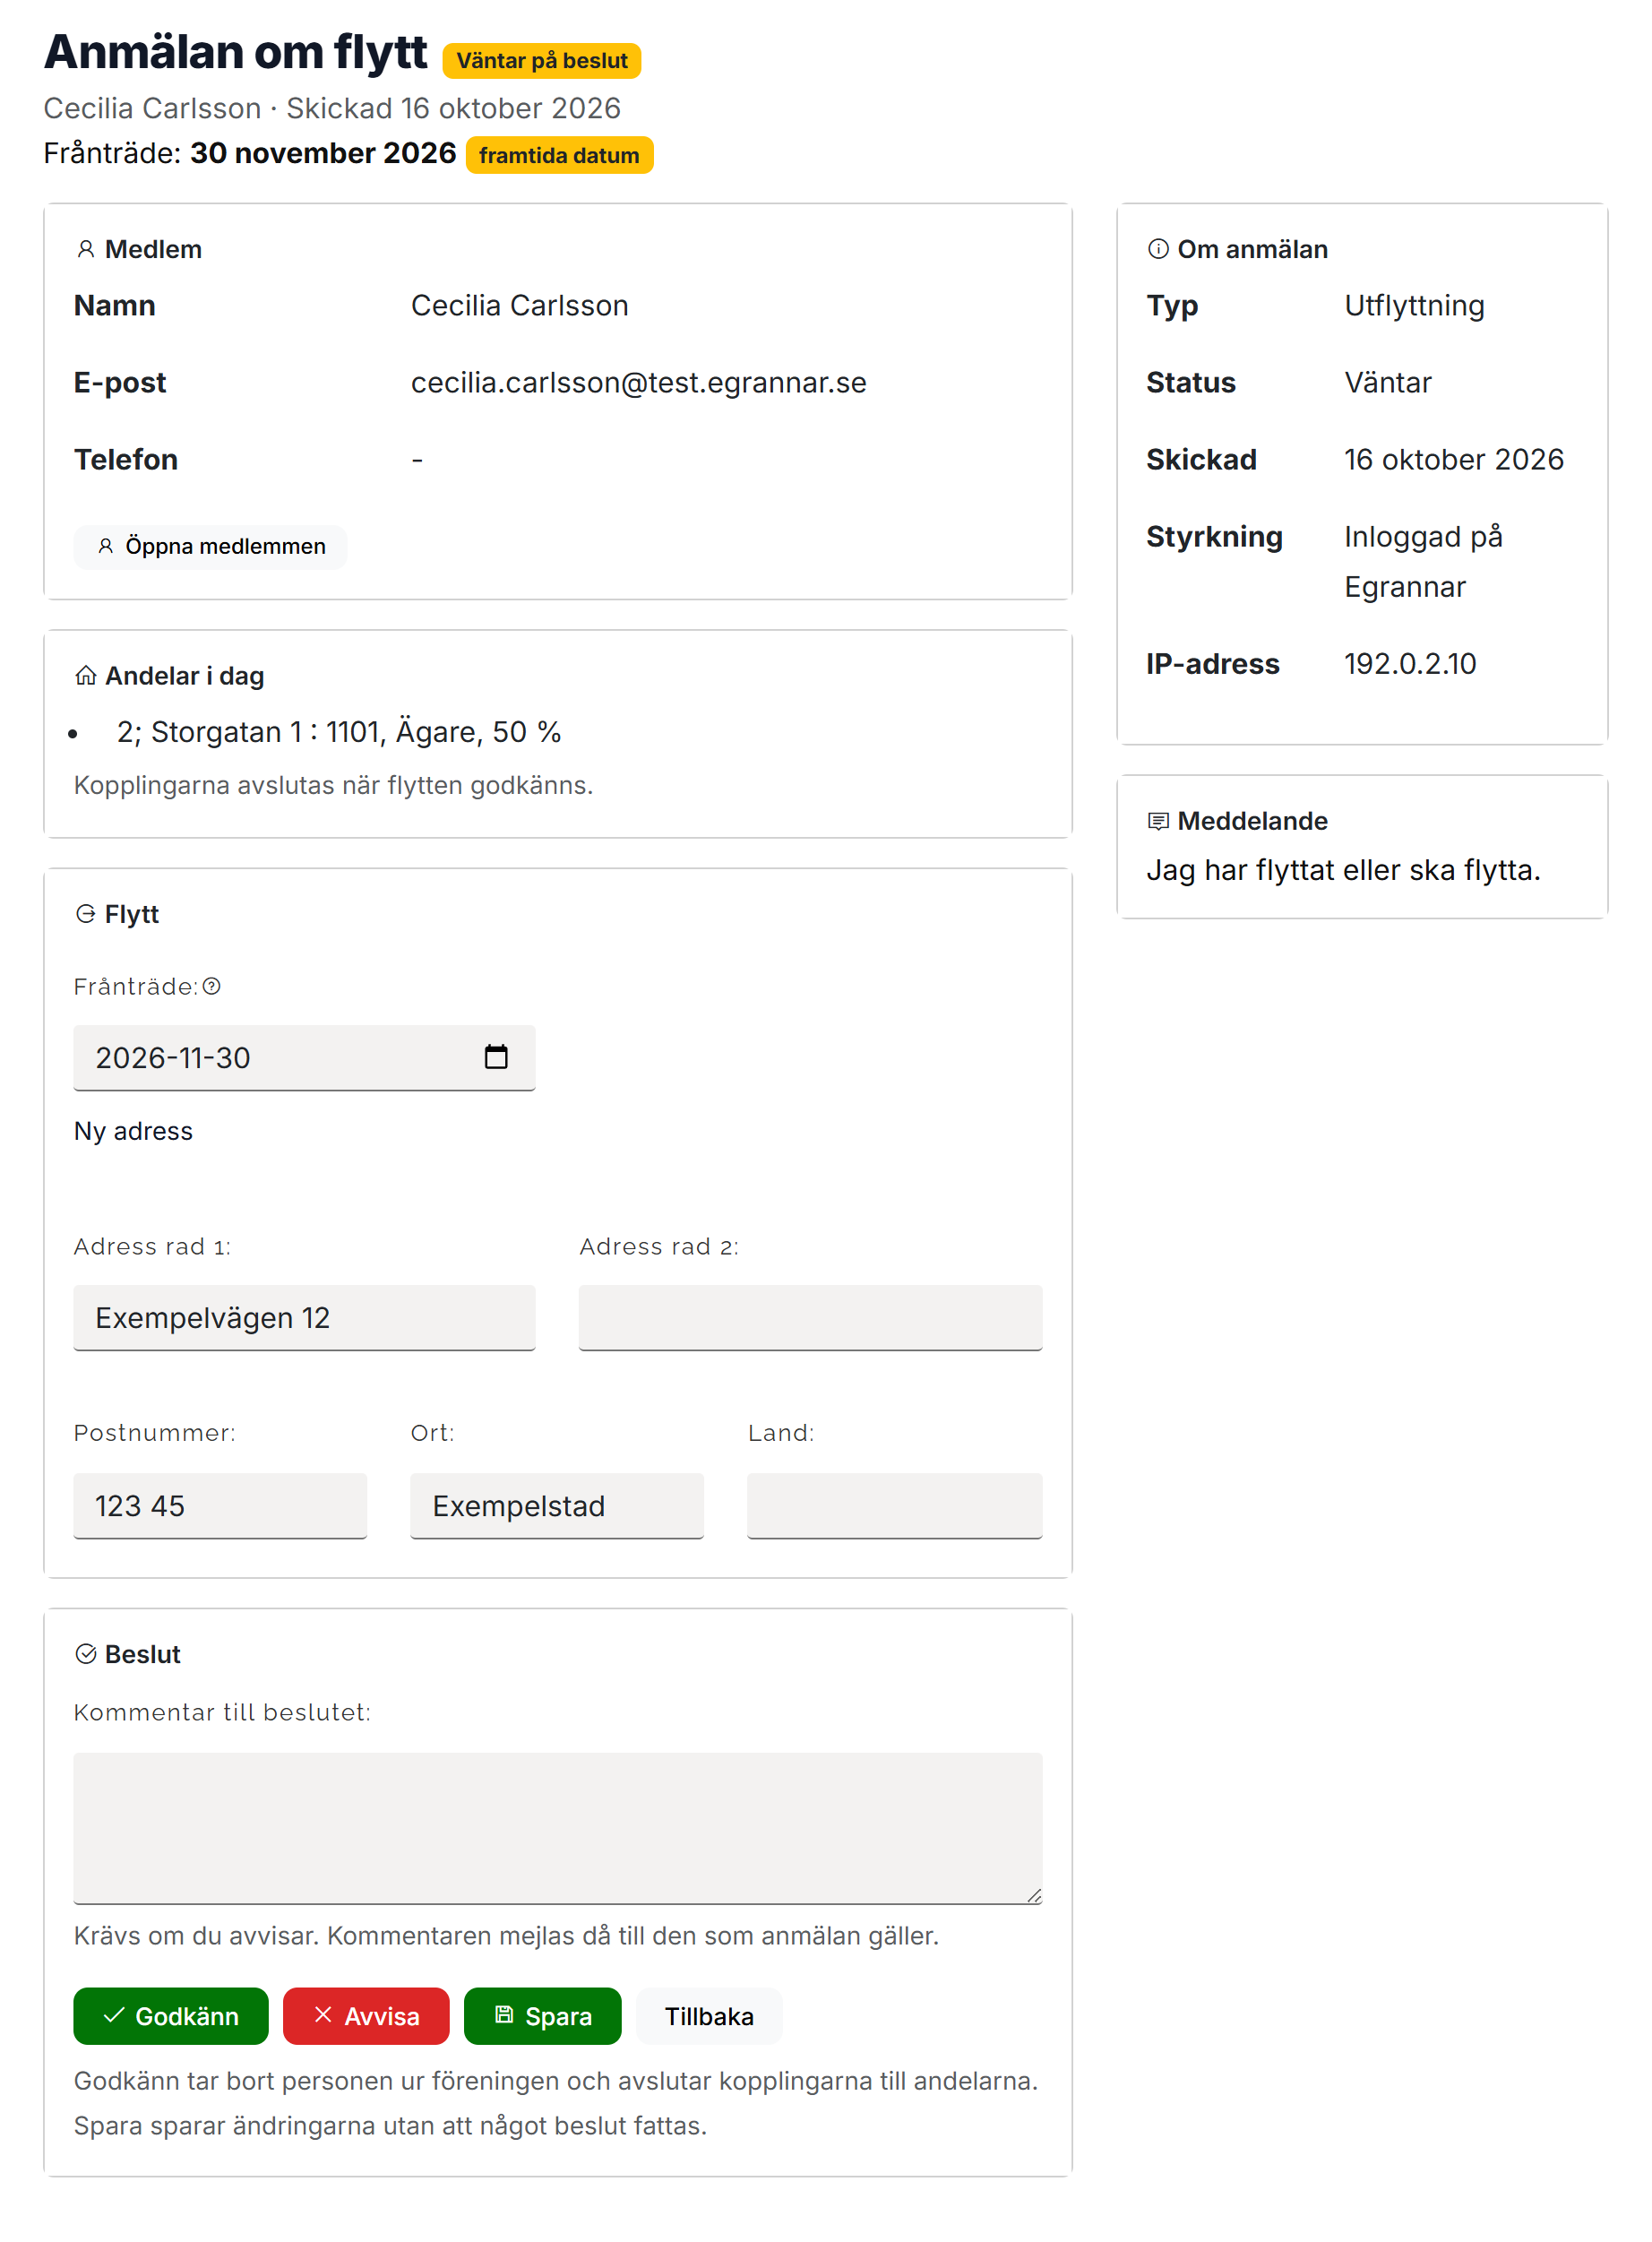Click the Styrkning value Inloggad på Egrannar
Image resolution: width=1652 pixels, height=2242 pixels.
(1424, 562)
